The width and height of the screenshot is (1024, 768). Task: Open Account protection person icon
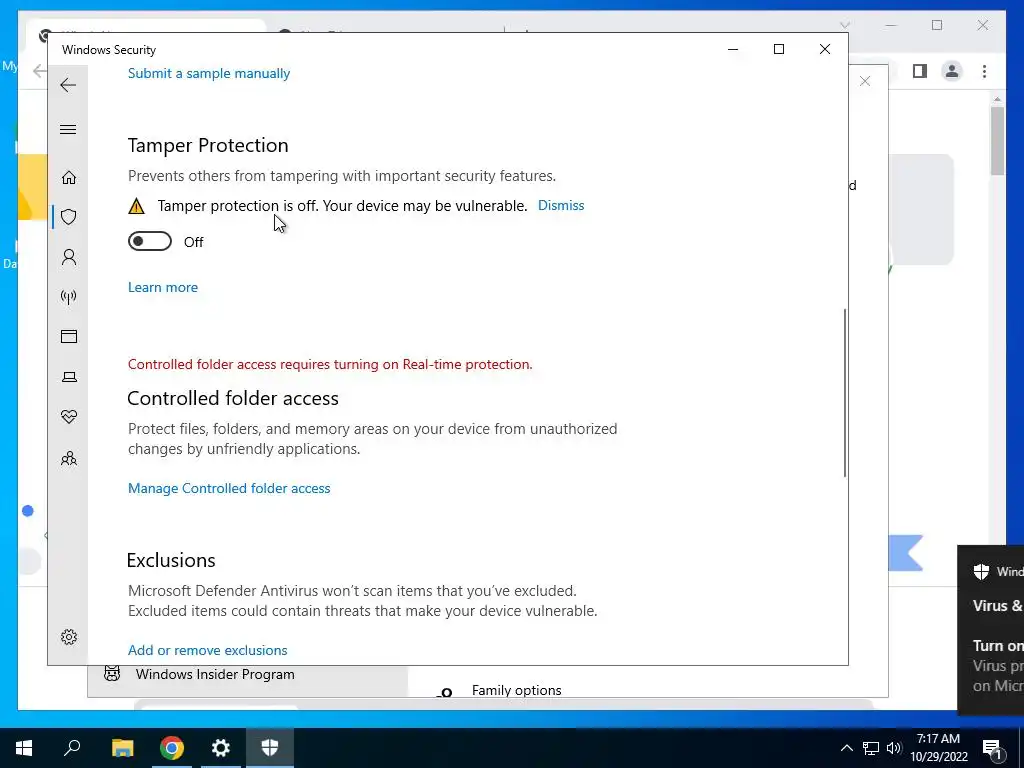[69, 257]
